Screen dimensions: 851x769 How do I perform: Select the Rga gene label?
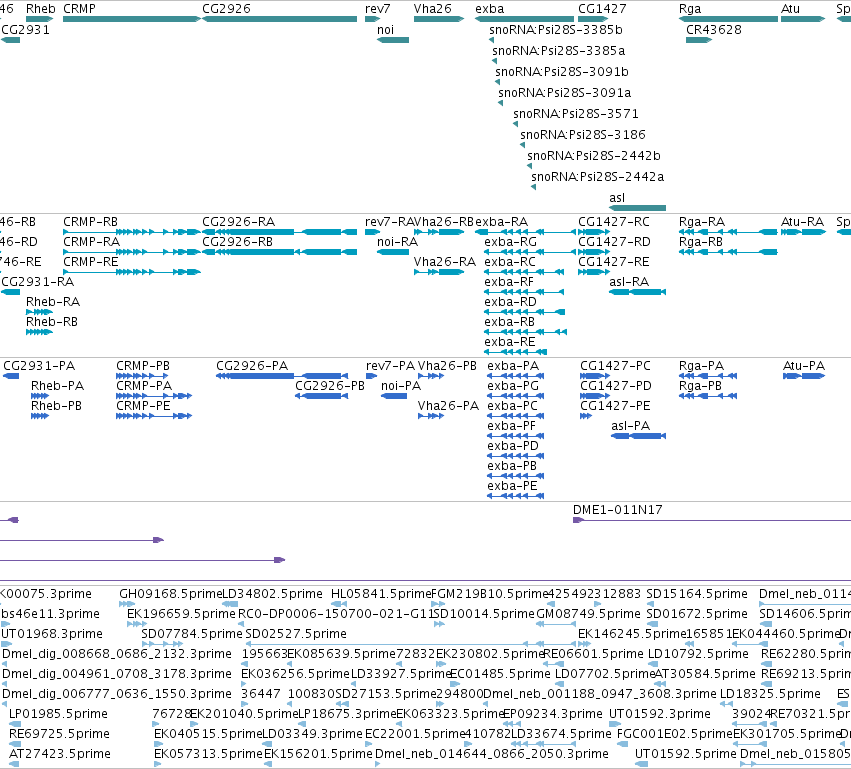690,9
